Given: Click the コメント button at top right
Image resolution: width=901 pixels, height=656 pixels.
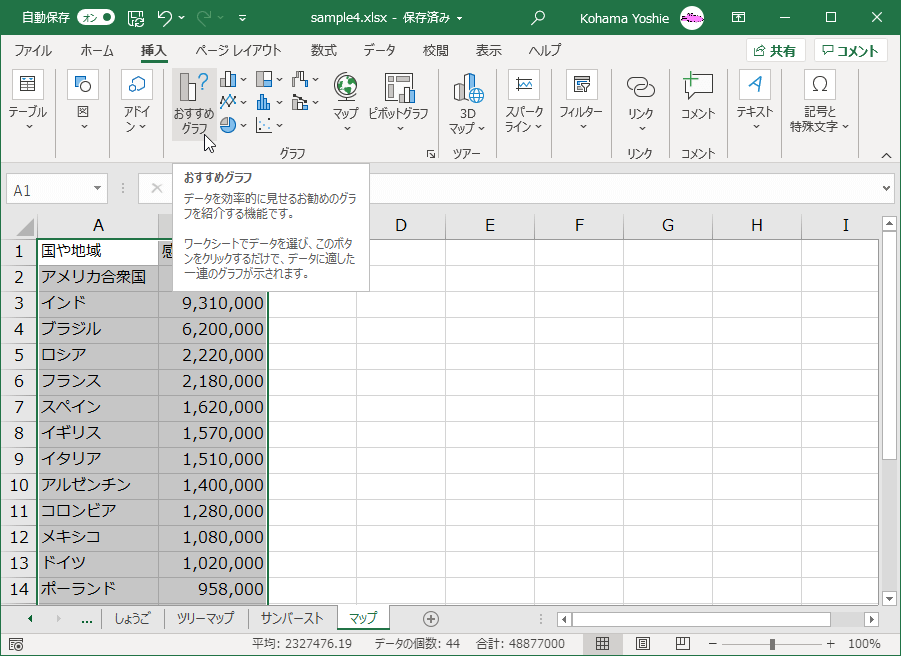Looking at the screenshot, I should coord(850,51).
